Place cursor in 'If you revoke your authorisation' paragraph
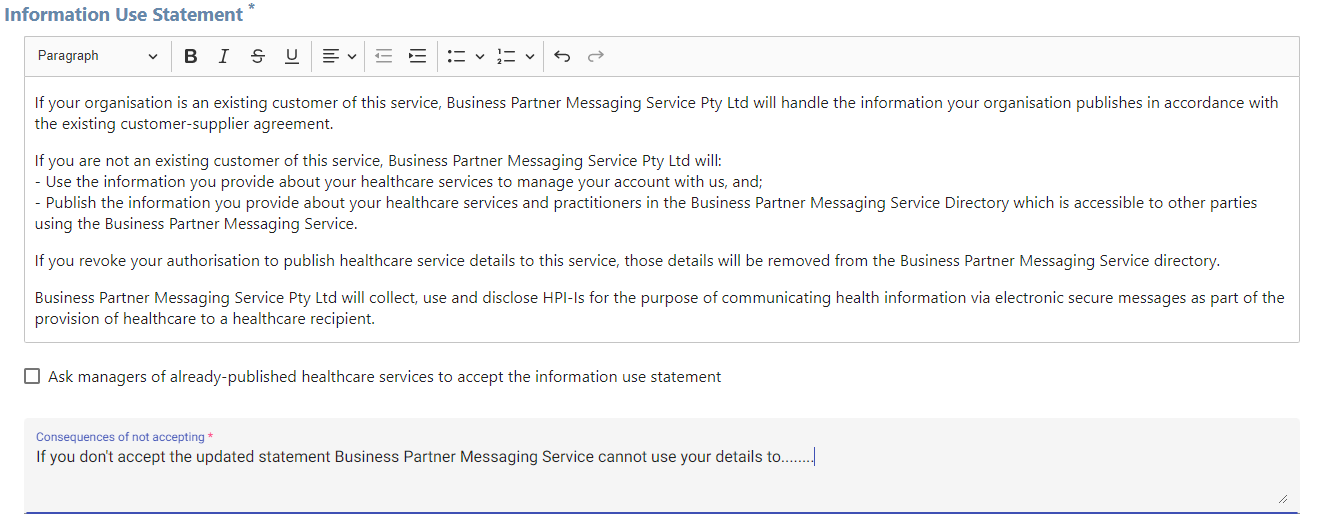Screen dimensions: 1317x520 pos(627,262)
